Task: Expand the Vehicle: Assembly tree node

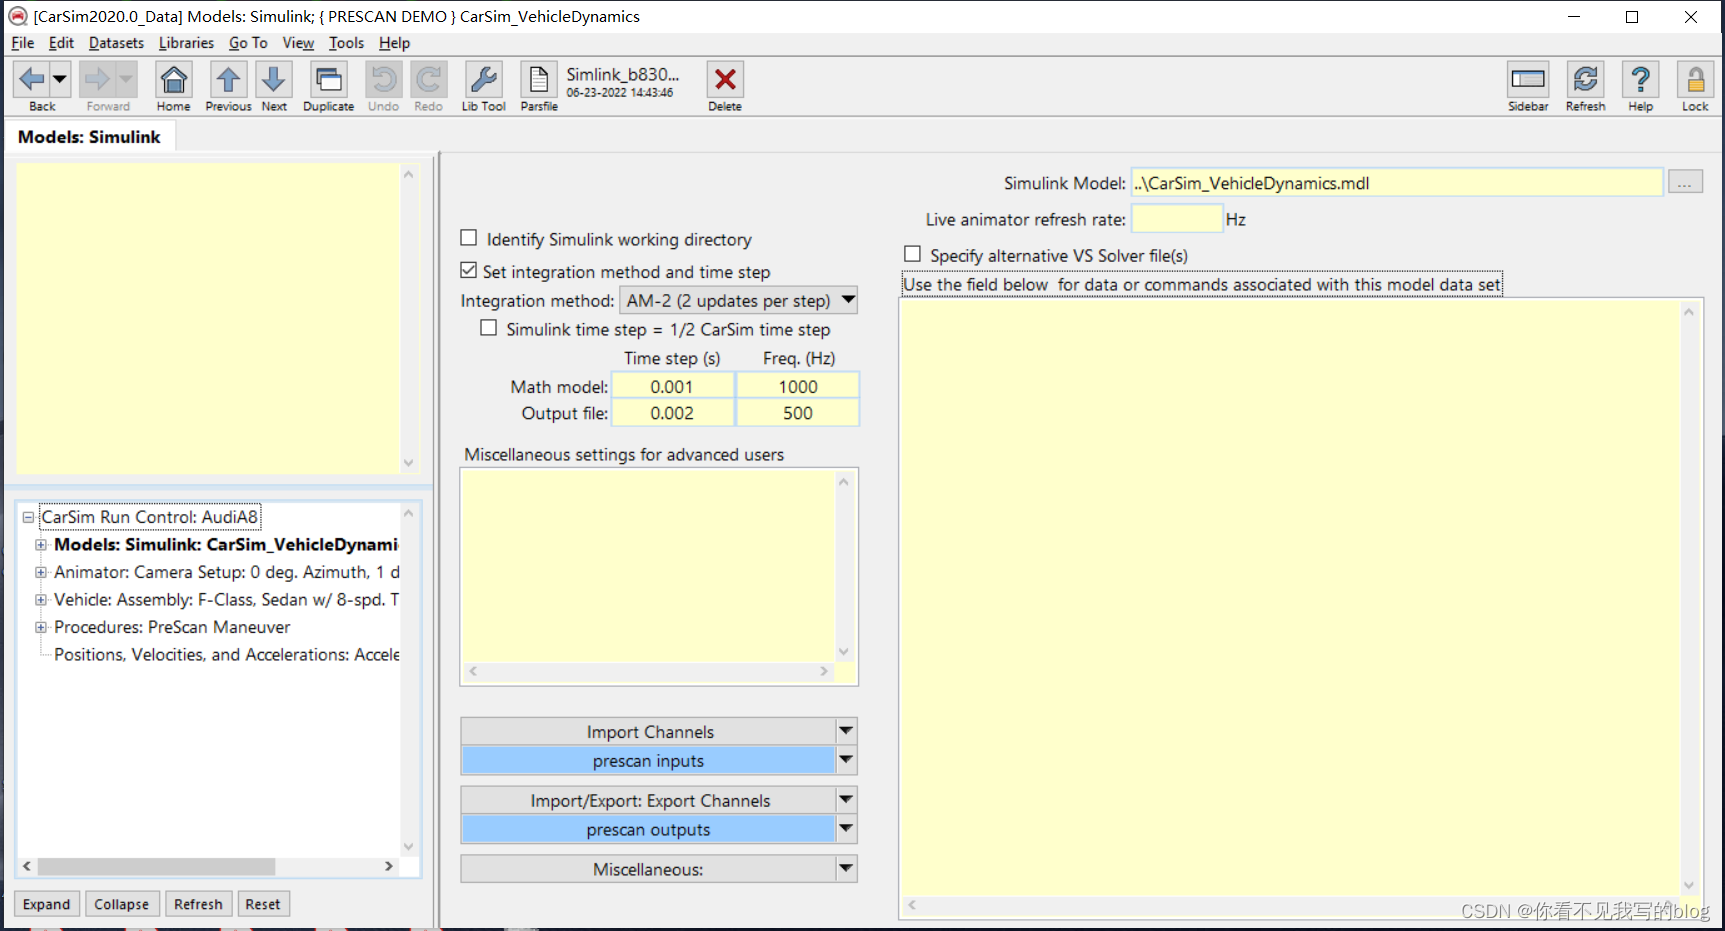Action: click(x=41, y=600)
